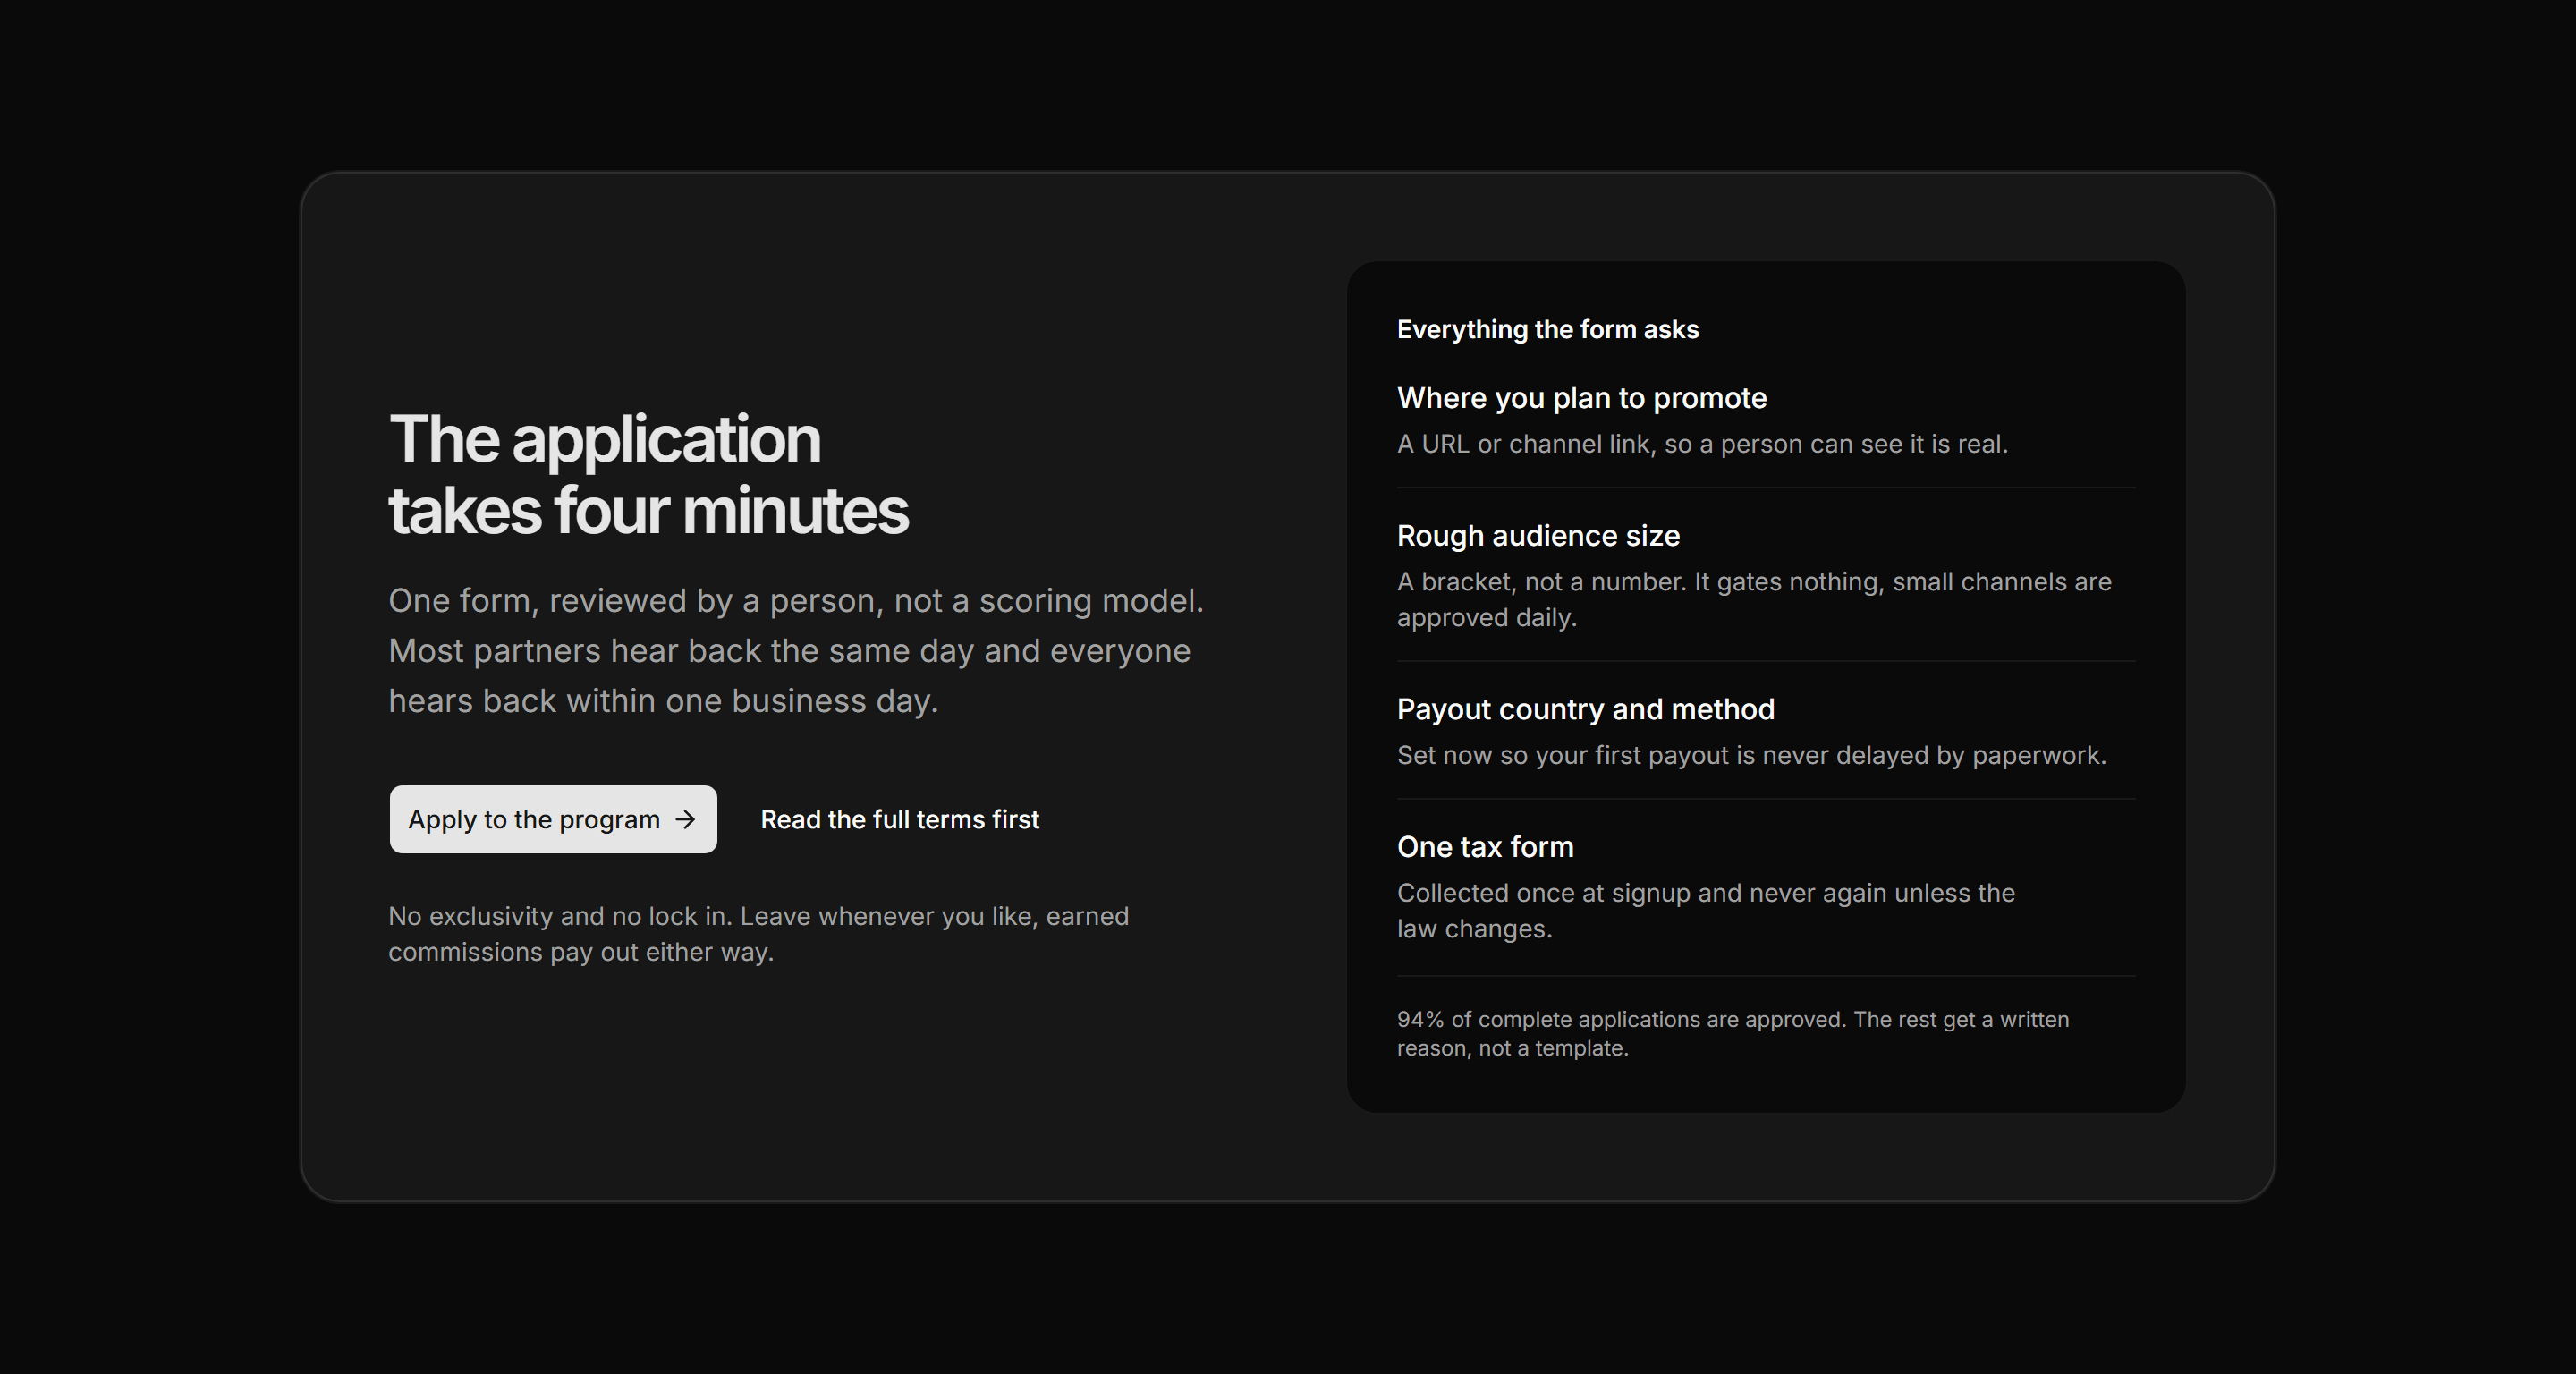Screen dimensions: 2576x1374
Task: Click "Where you plan to promote" item
Action: 1582,398
